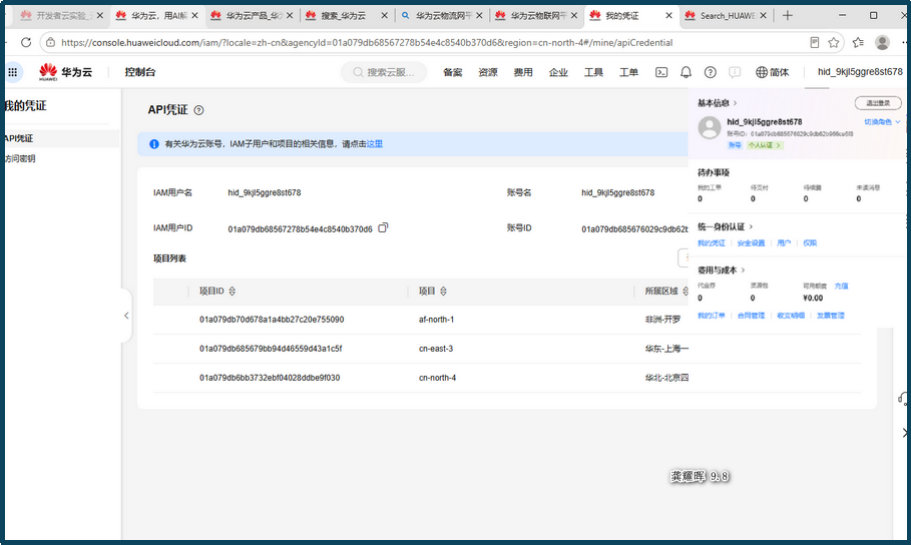The width and height of the screenshot is (911, 545).
Task: Close the Search_HUAWEI tab
Action: click(x=763, y=16)
